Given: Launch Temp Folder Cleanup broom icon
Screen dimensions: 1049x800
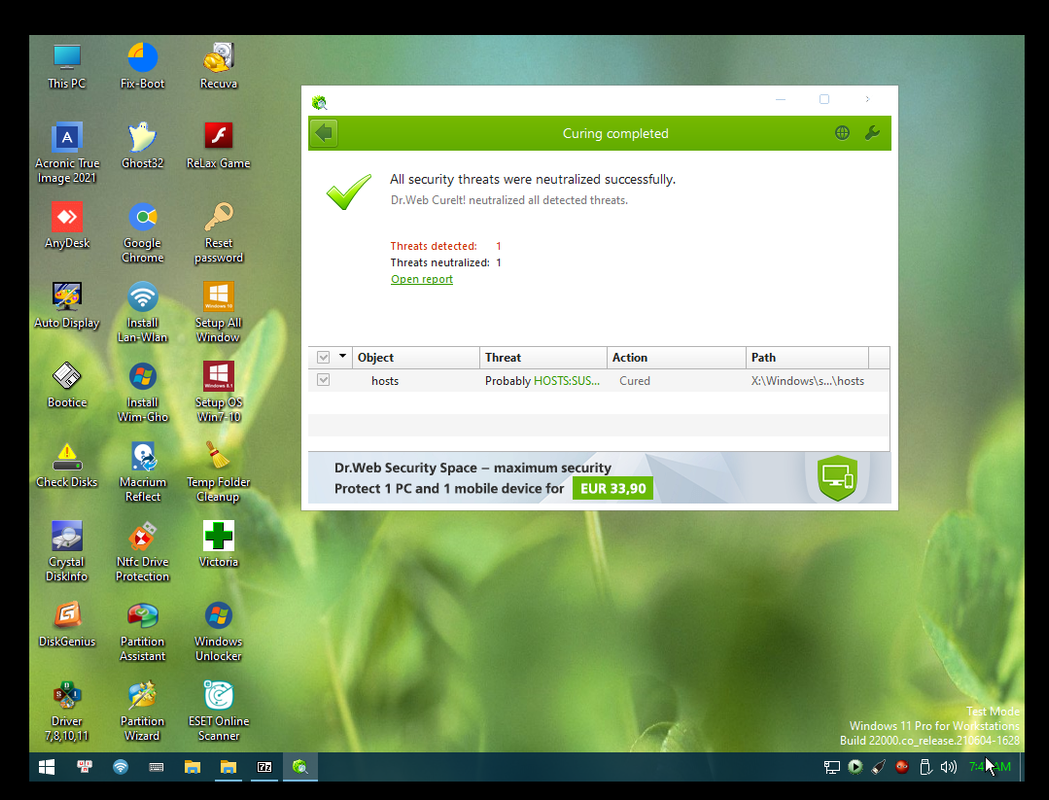Looking at the screenshot, I should [x=218, y=472].
